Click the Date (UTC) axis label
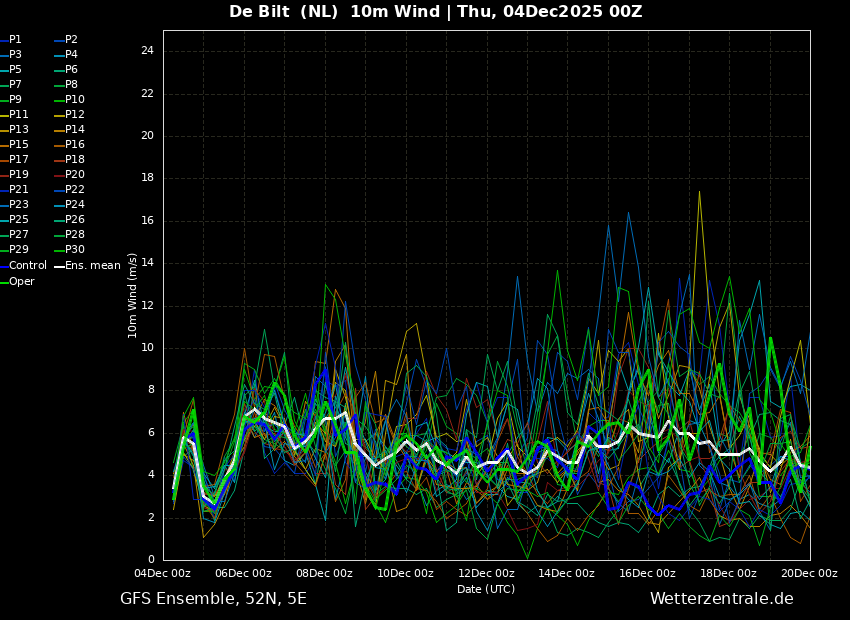Viewport: 850px width, 620px height. [486, 589]
